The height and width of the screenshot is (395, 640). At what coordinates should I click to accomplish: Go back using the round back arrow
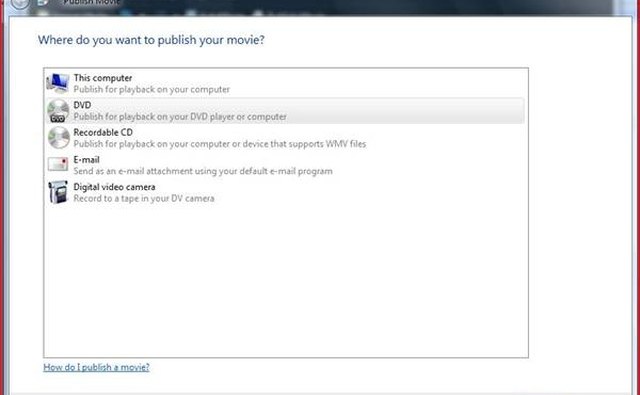pos(20,3)
